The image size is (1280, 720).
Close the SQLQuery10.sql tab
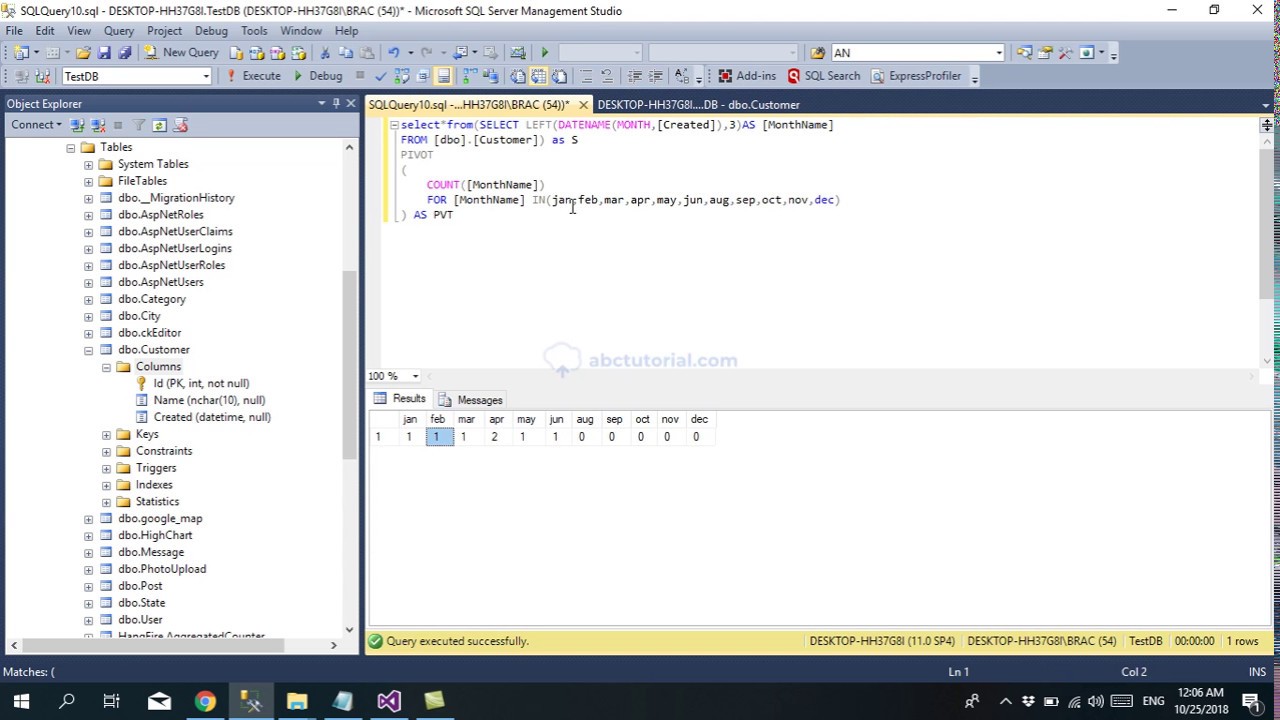coord(583,104)
